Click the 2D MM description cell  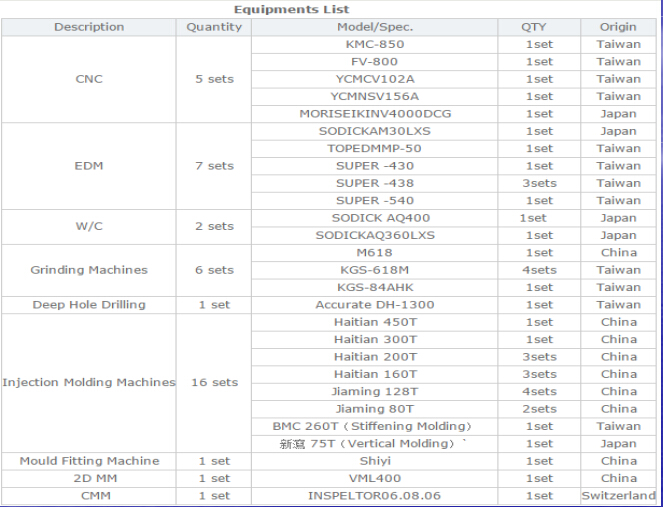(89, 478)
